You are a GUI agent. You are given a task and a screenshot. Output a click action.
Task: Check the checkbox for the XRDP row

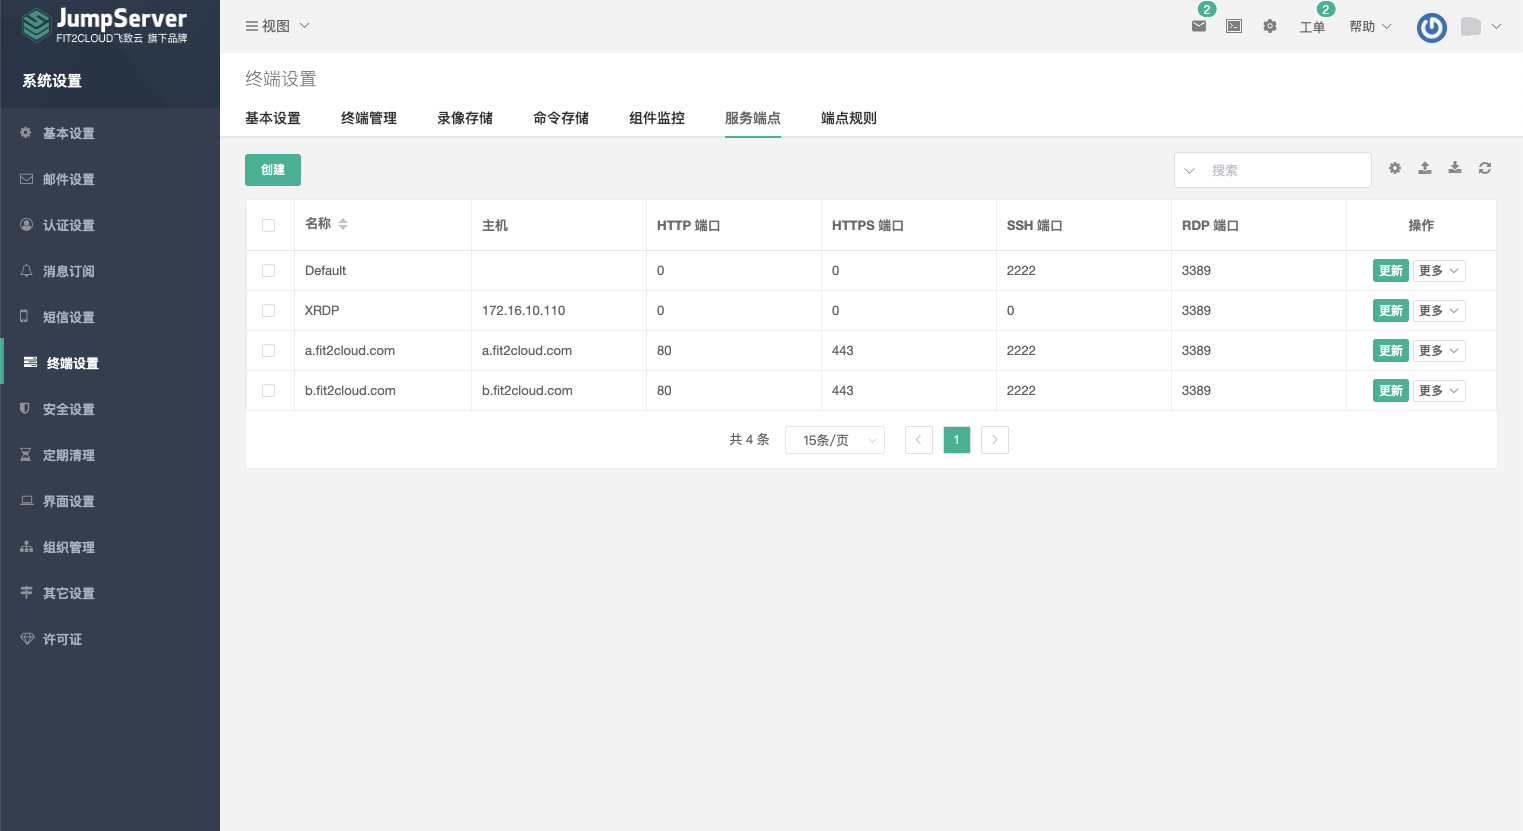[x=269, y=310]
